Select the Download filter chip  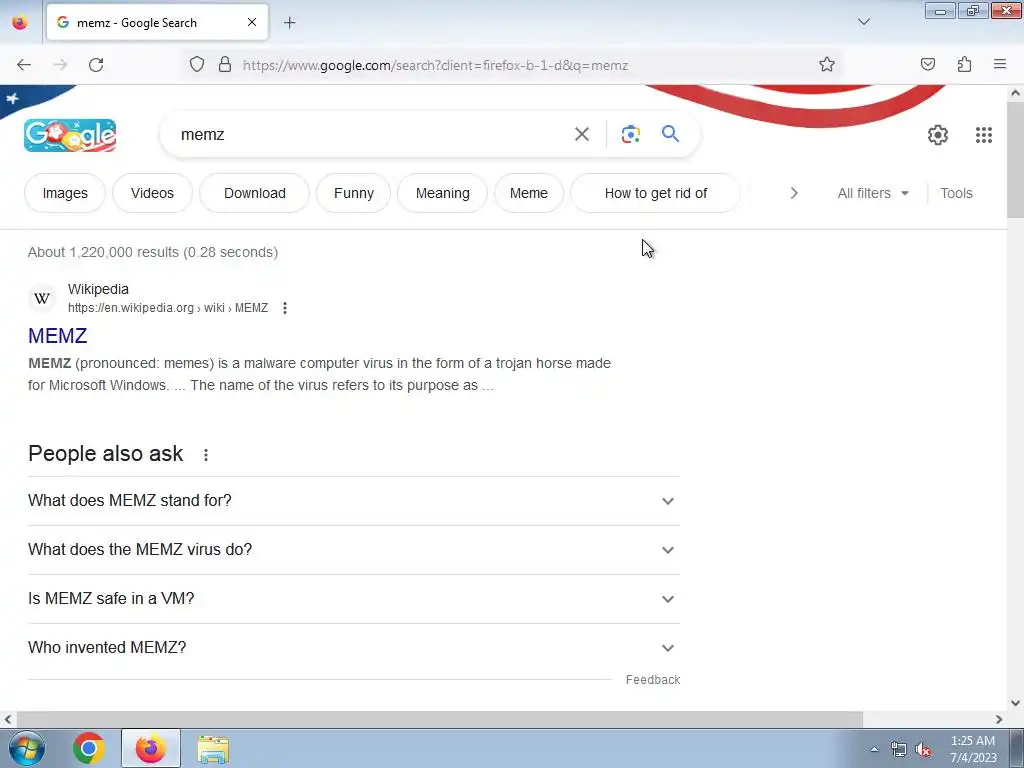(255, 193)
